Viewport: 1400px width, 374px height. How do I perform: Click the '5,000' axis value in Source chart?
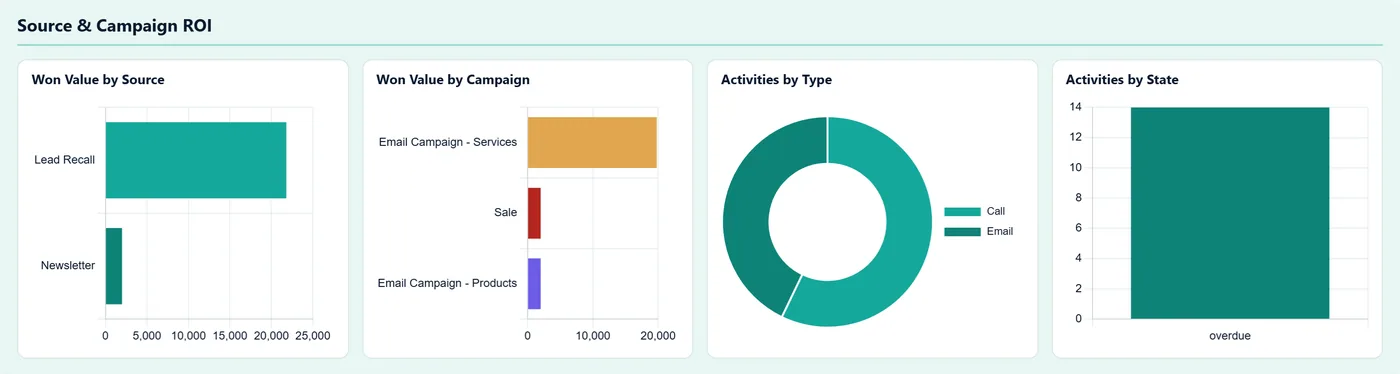click(147, 336)
